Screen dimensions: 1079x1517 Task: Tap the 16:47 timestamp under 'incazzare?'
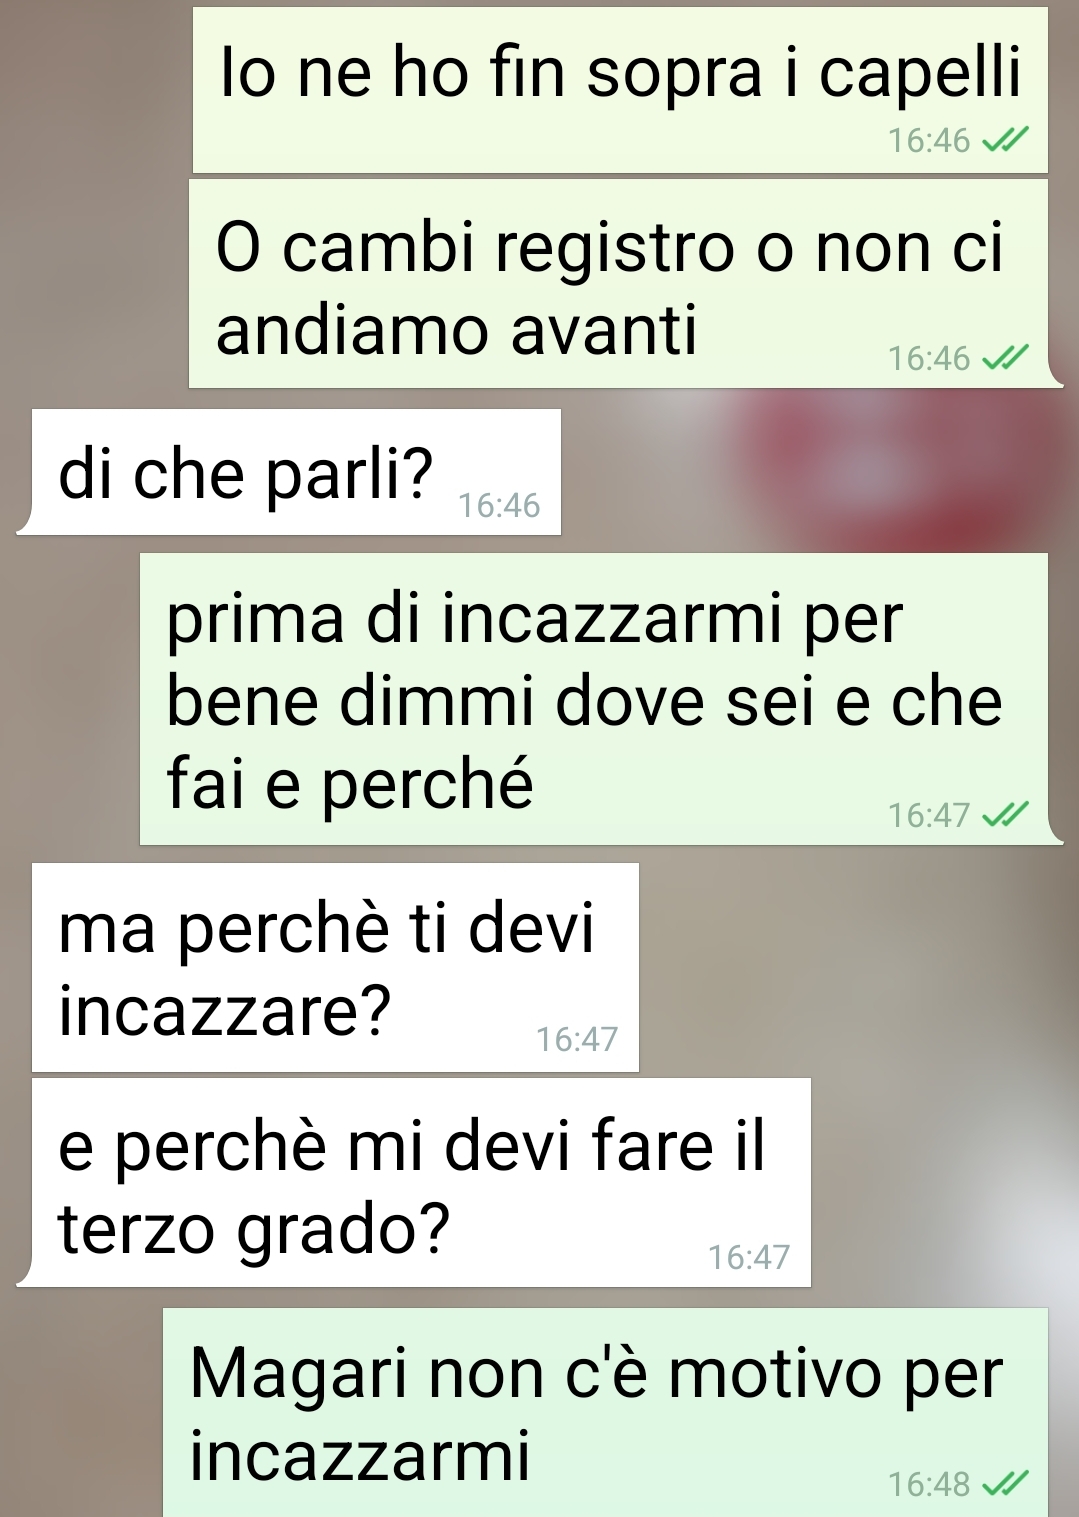577,1040
